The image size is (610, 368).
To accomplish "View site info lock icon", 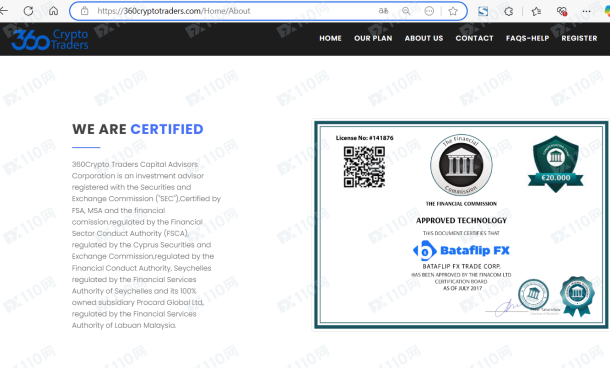I will tap(84, 11).
